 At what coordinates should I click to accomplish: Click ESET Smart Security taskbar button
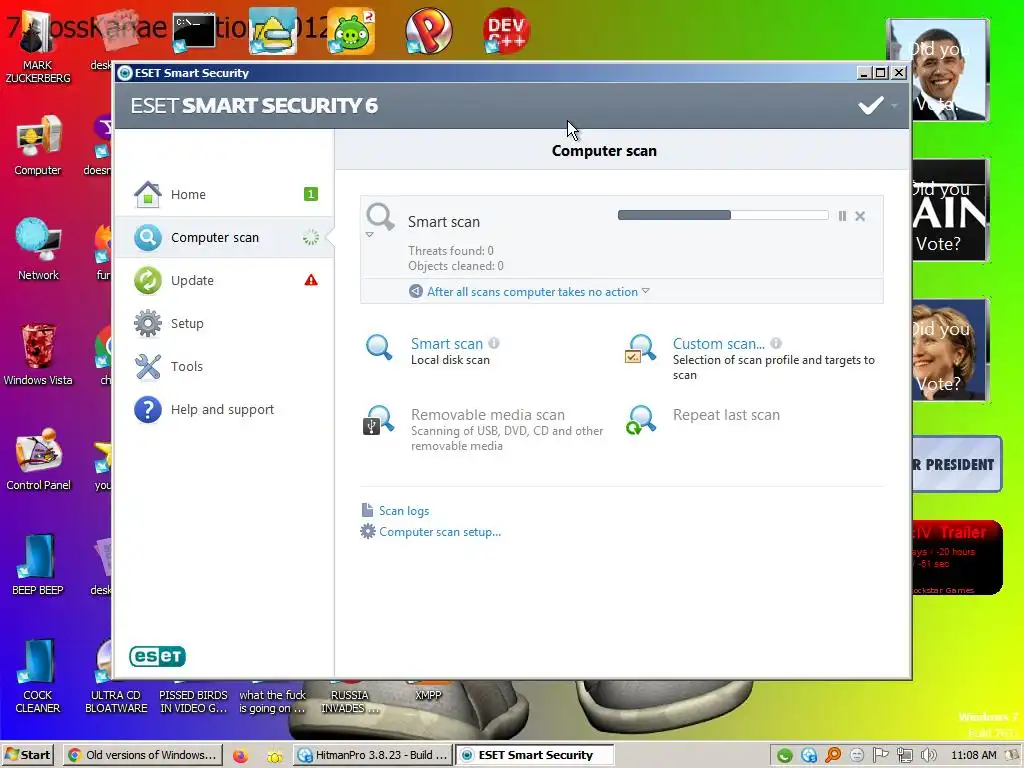click(x=534, y=755)
